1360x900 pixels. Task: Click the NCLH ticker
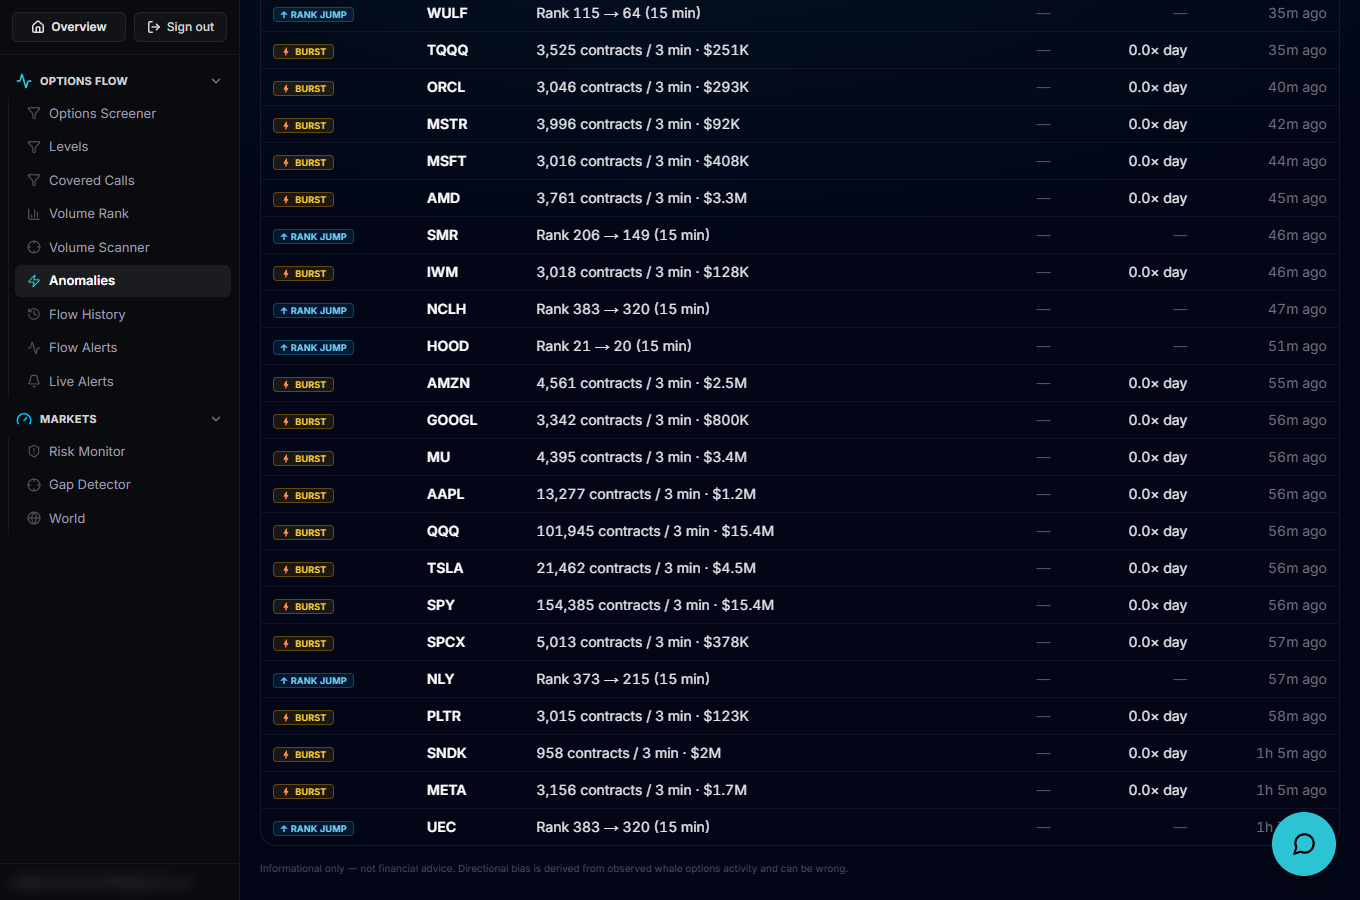447,309
